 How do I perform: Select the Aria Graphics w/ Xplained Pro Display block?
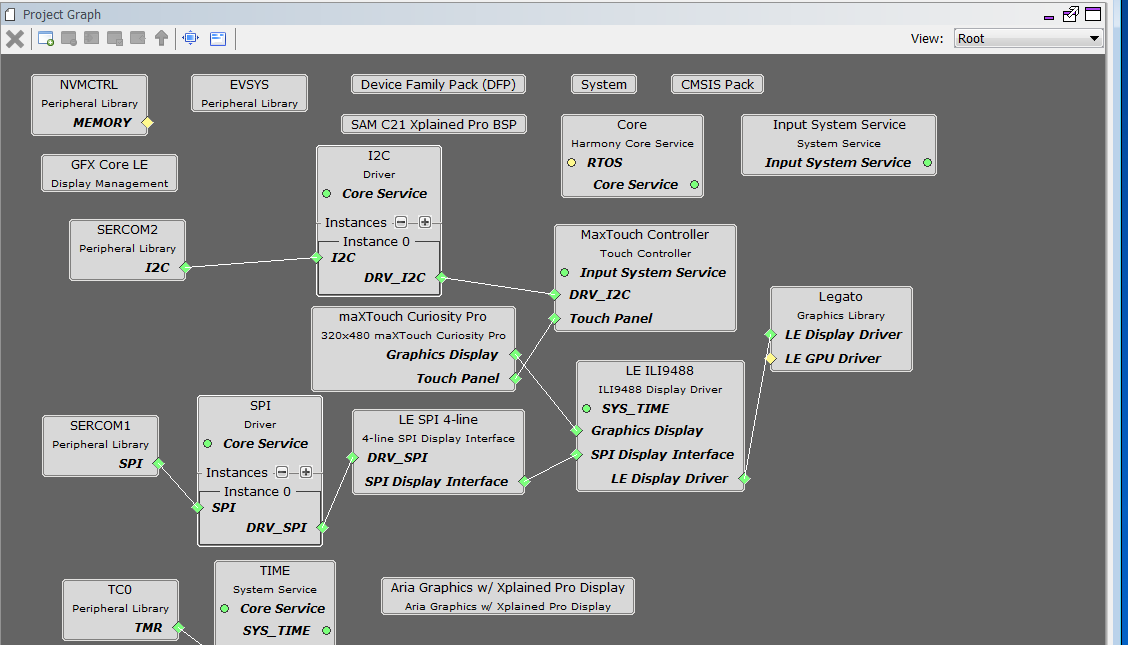[508, 596]
